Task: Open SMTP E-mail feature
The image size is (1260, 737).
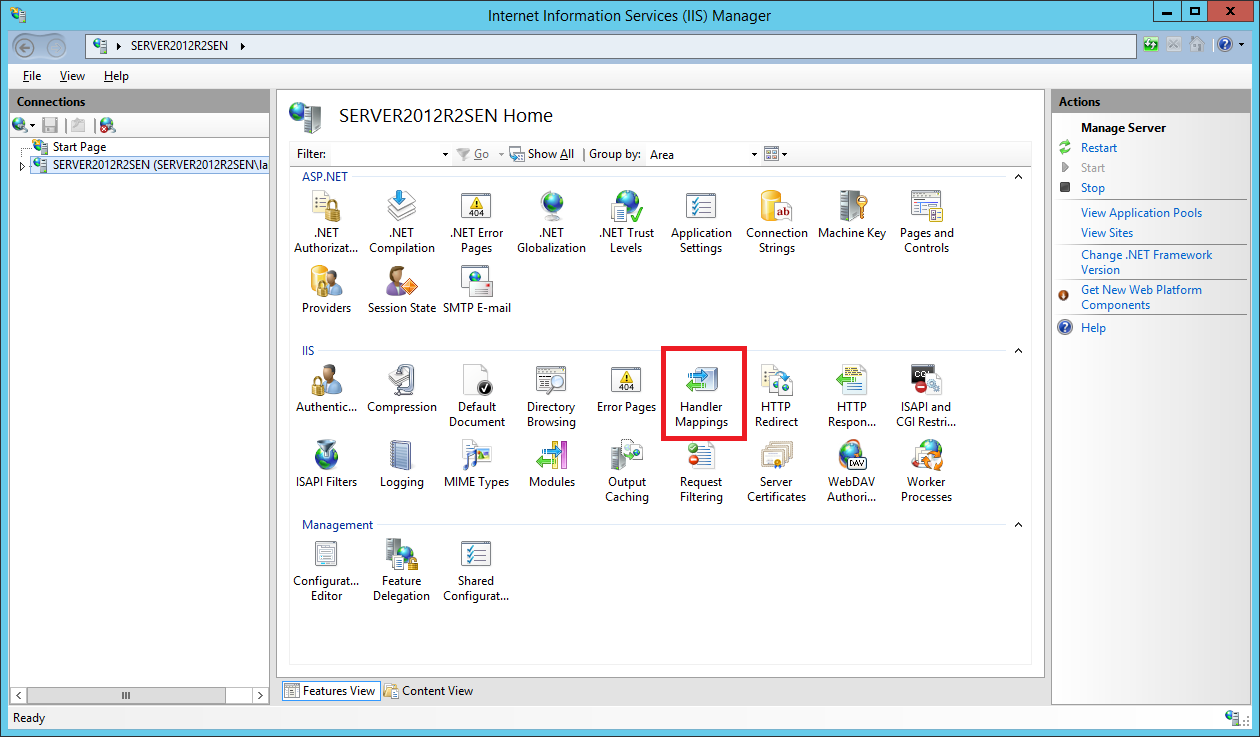Action: 477,290
